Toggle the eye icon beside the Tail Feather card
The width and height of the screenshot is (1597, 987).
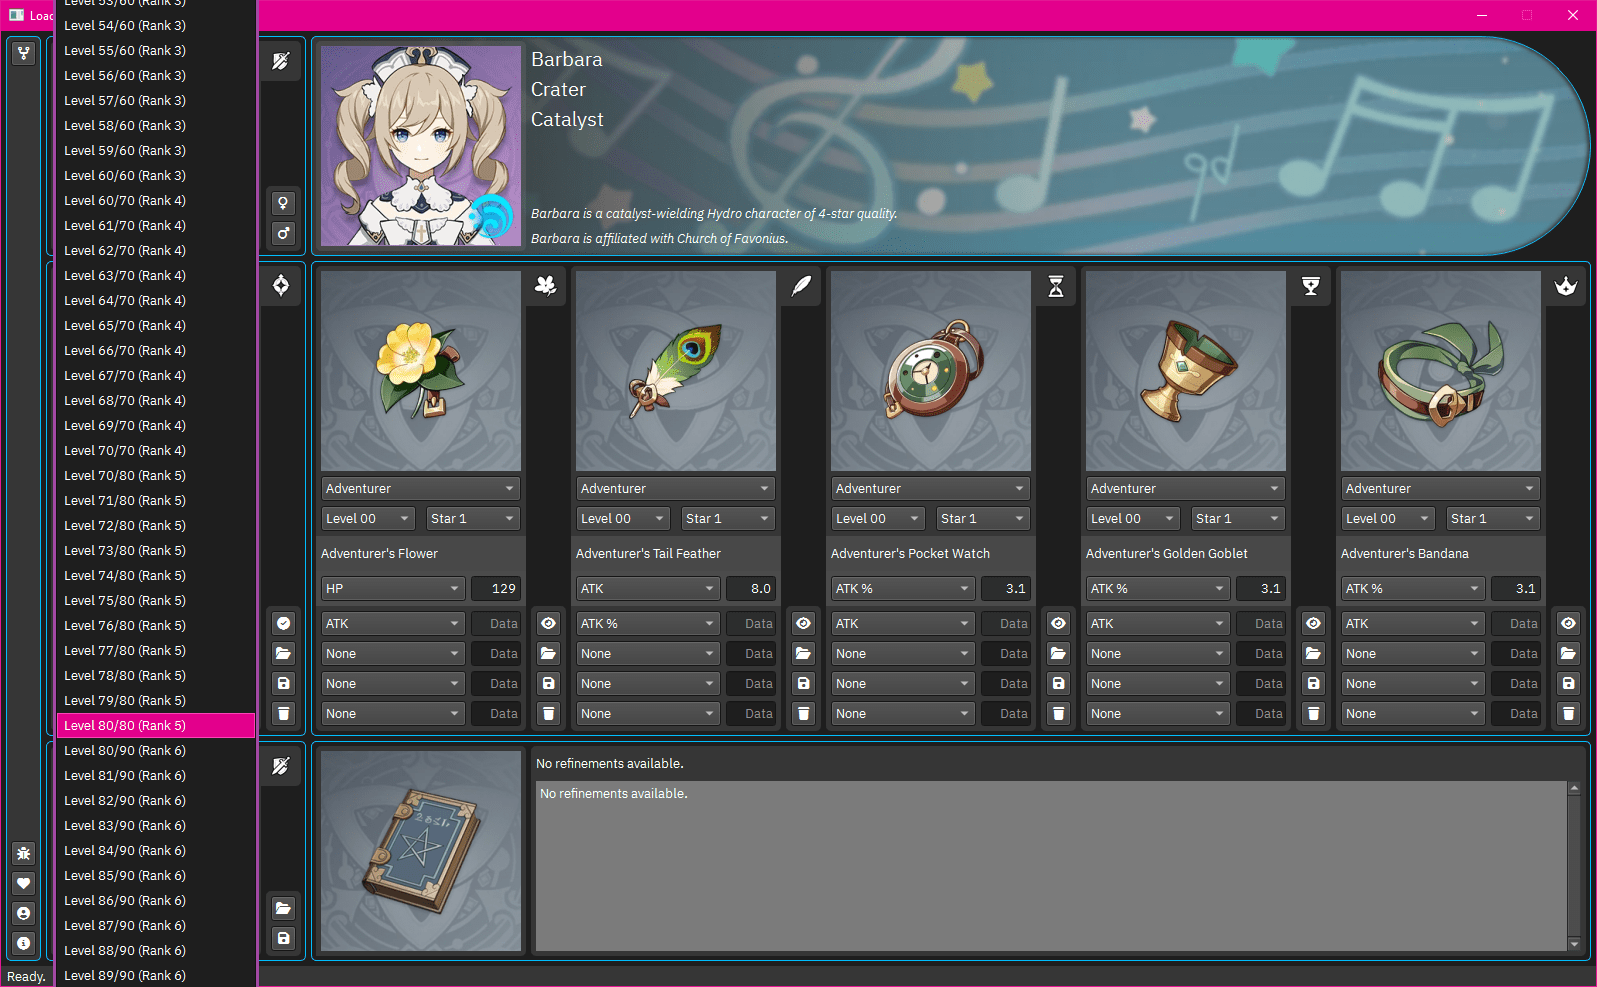549,623
